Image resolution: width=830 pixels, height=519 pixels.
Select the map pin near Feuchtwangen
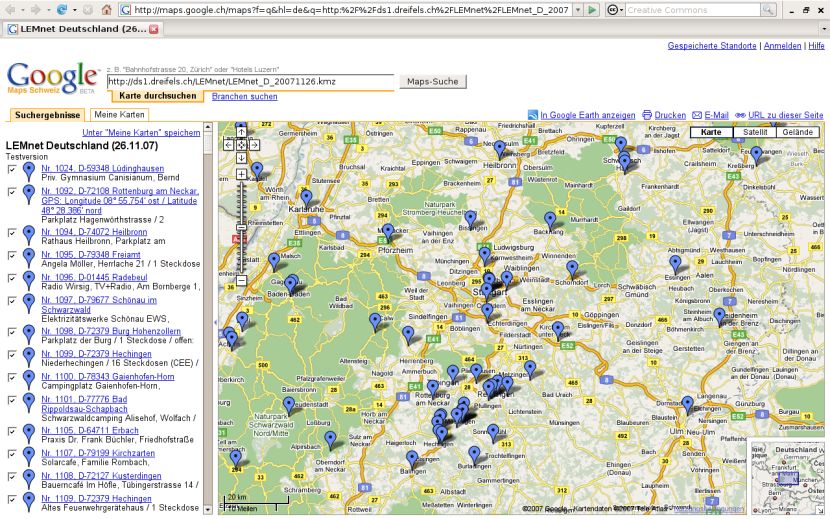pyautogui.click(x=757, y=155)
